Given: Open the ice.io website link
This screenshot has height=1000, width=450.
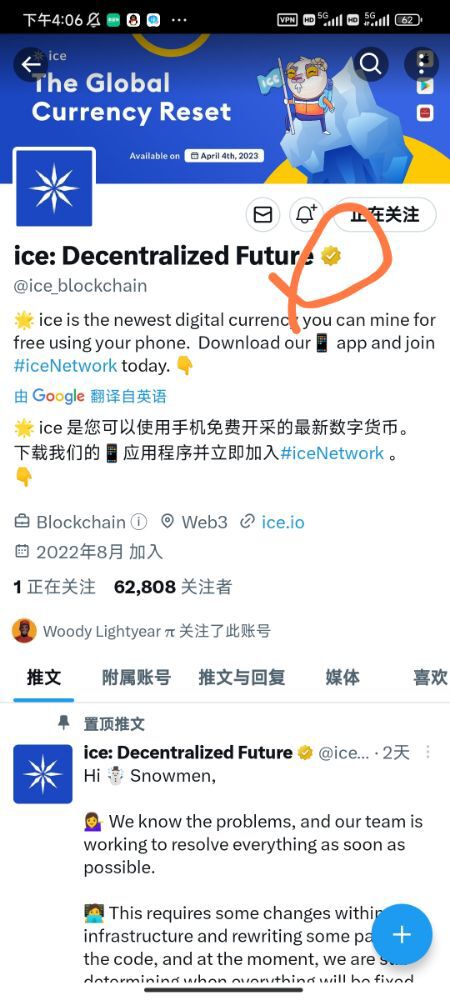Looking at the screenshot, I should tap(282, 522).
